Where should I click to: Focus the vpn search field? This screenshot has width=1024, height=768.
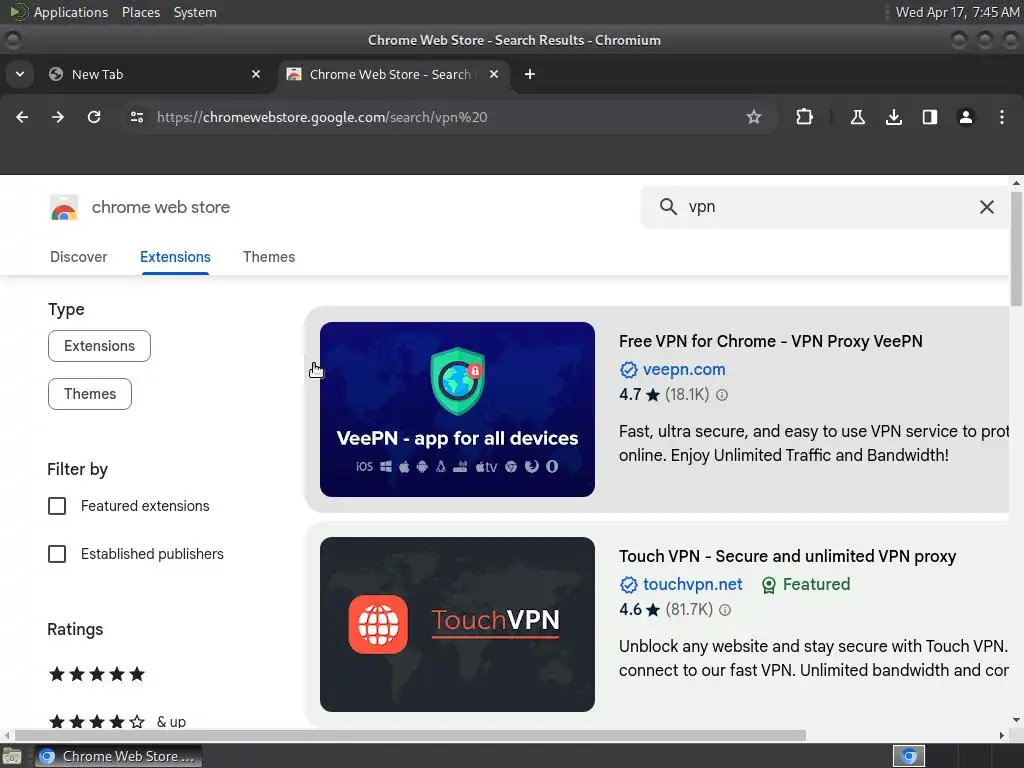826,207
